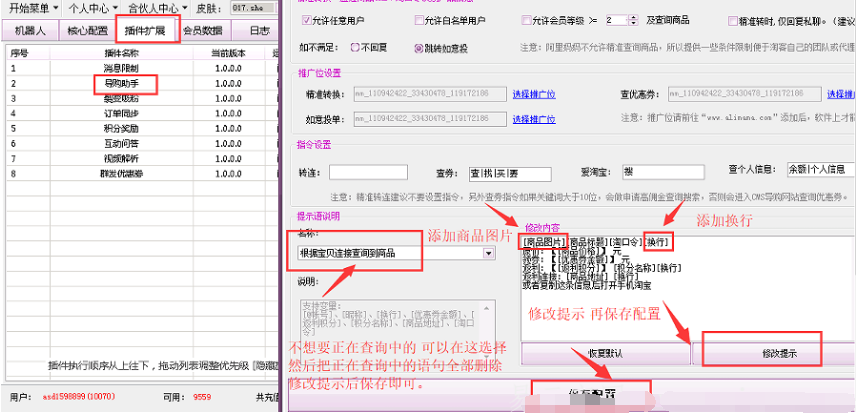Click 选择推广位 link beside 精准转换
This screenshot has height=413, width=858.
533,94
